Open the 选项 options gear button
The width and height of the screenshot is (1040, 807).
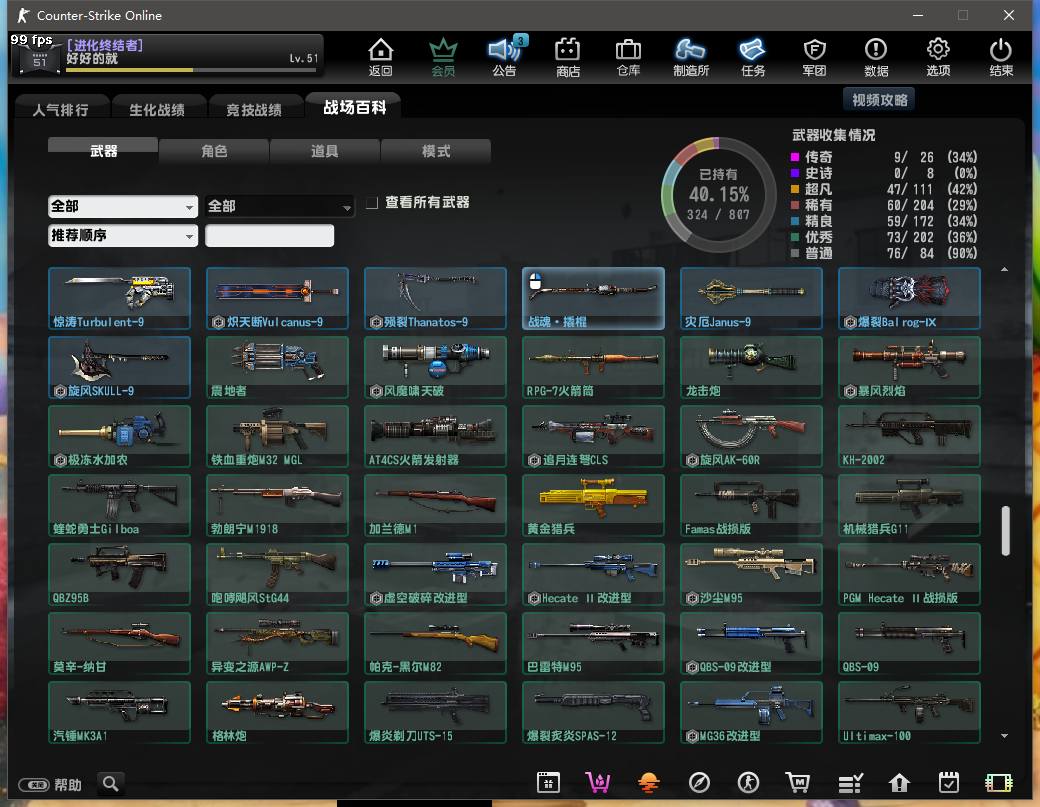click(938, 56)
